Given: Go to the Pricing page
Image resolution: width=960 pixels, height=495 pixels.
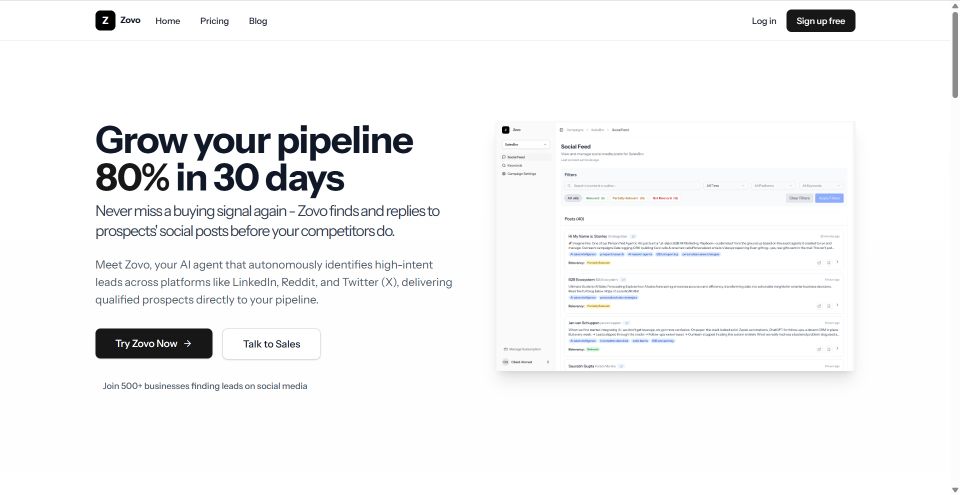Looking at the screenshot, I should pos(214,21).
